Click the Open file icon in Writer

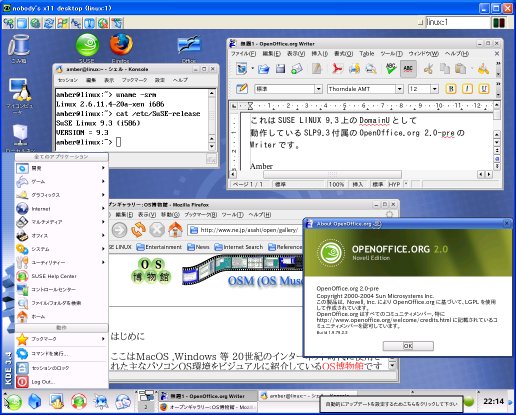[x=264, y=69]
